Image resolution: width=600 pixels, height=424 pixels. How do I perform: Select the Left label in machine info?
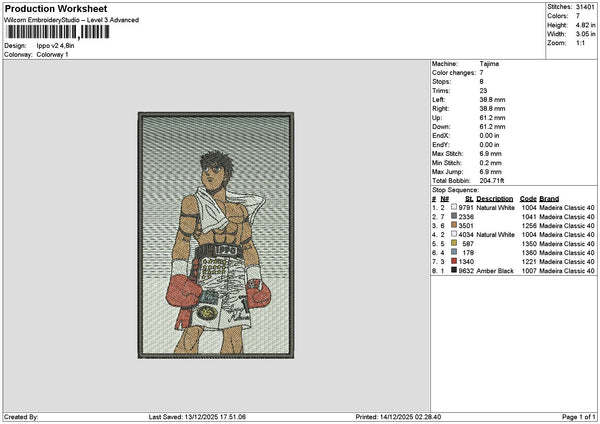[x=439, y=99]
